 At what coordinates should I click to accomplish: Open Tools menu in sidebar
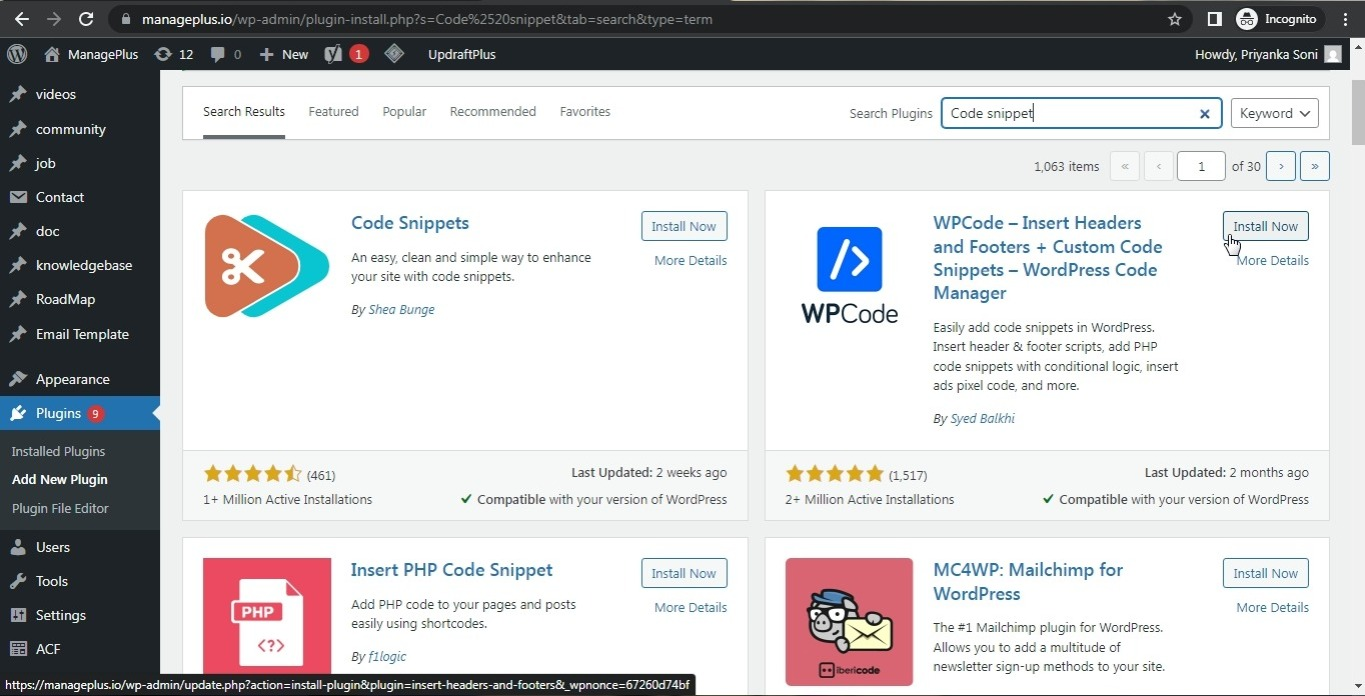(52, 581)
